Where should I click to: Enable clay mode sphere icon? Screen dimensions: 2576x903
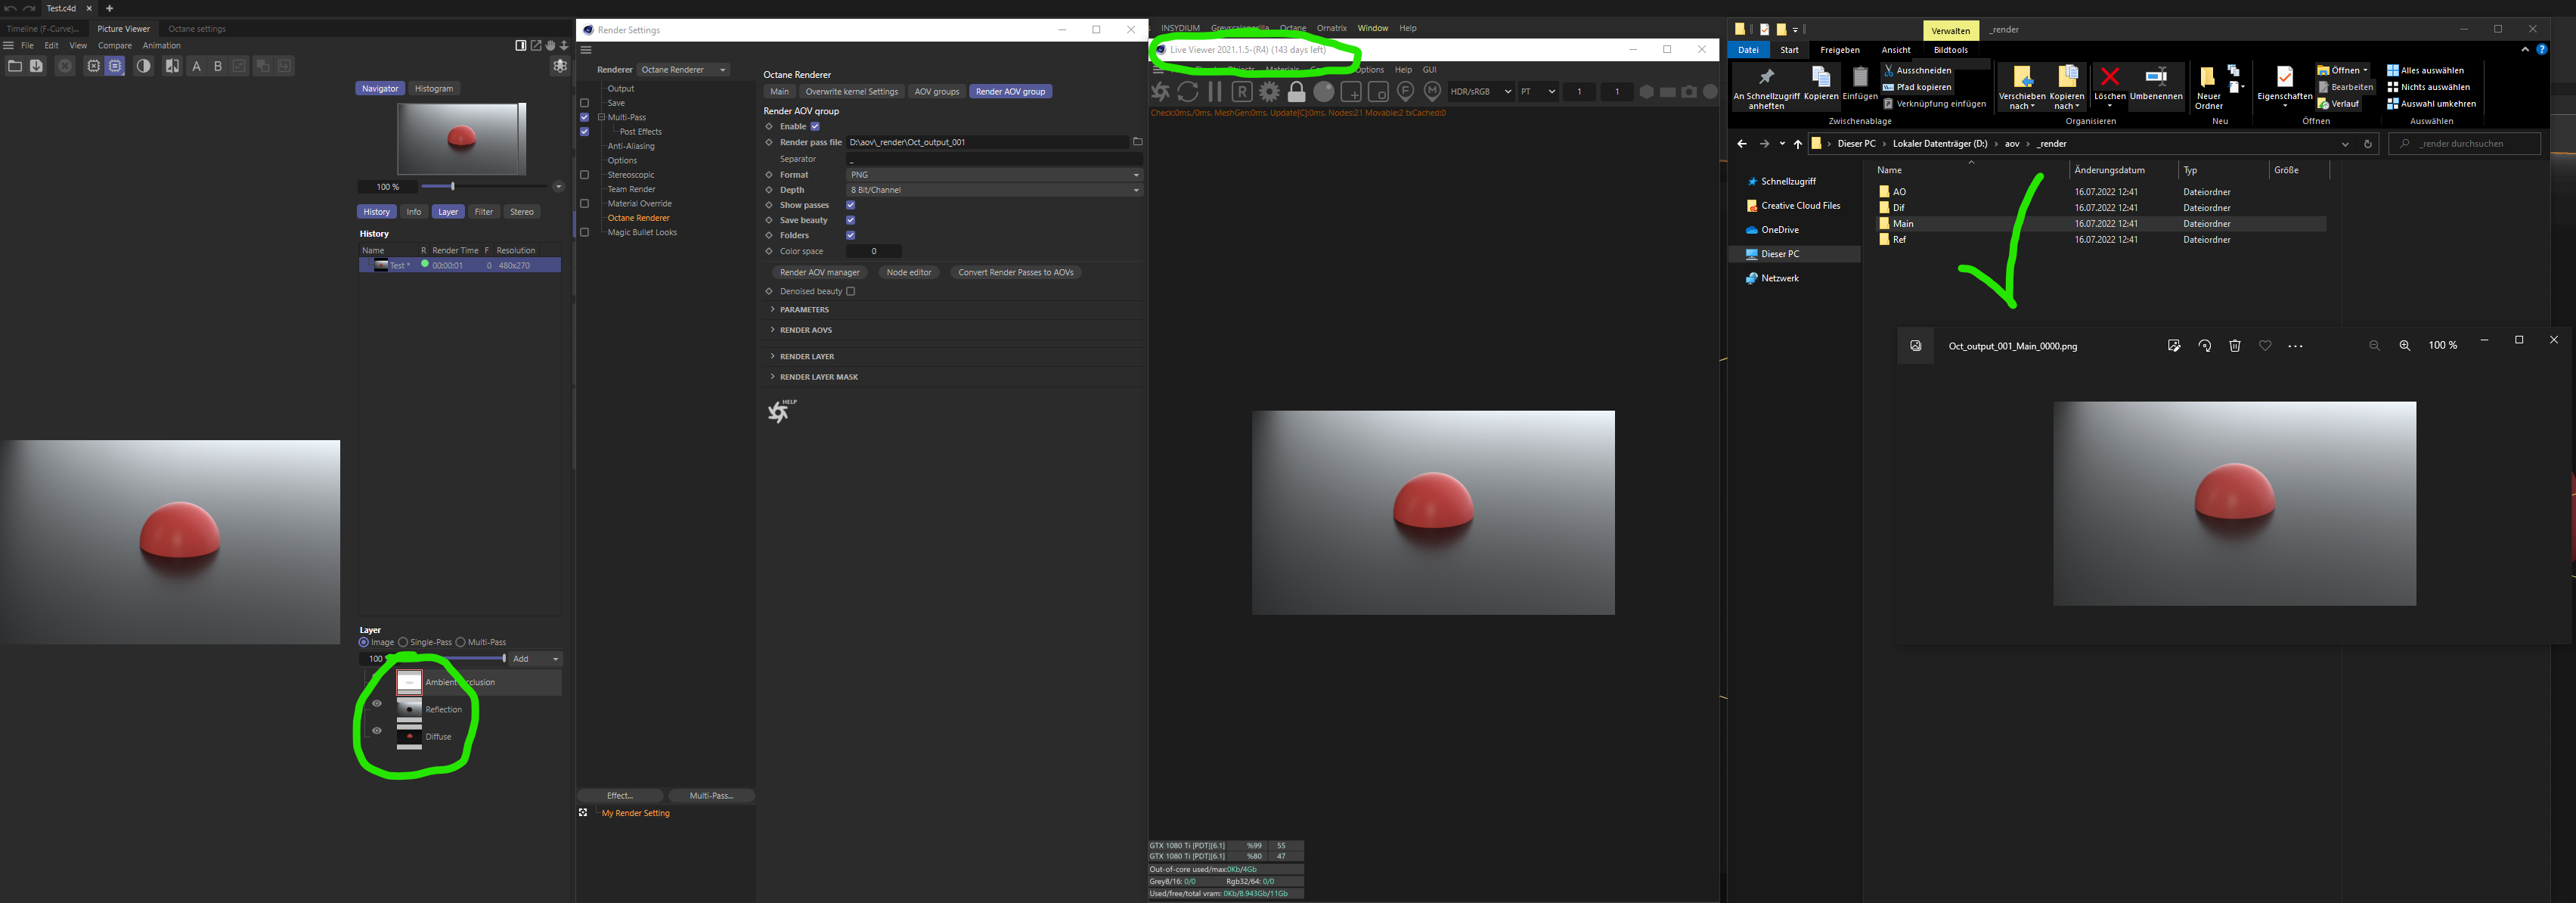coord(1324,92)
